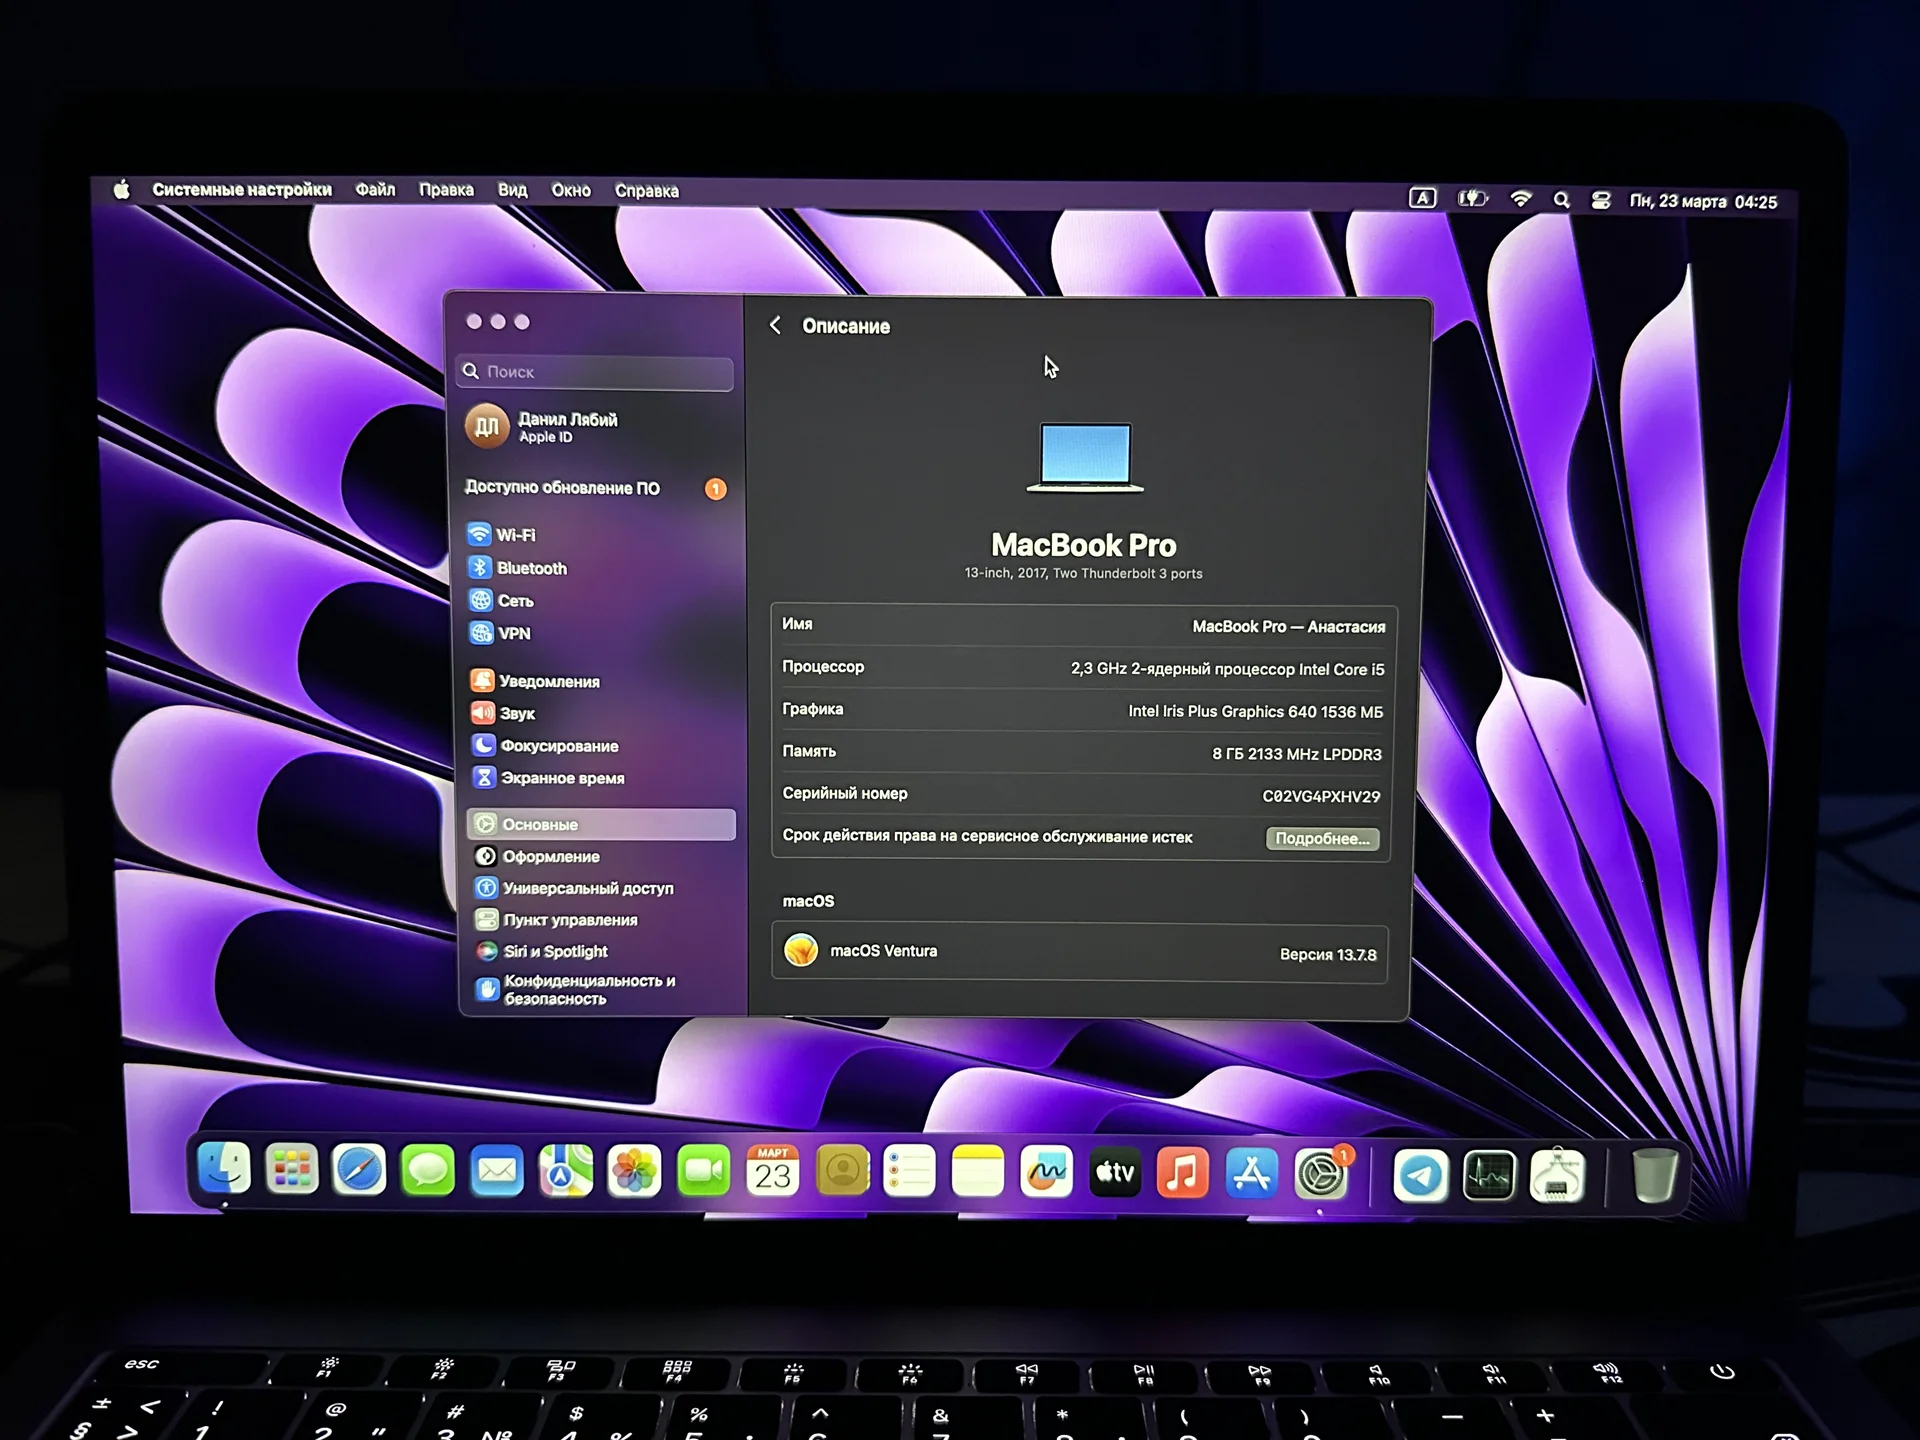Open Уведомления in the sidebar
This screenshot has width=1920, height=1440.
point(535,681)
